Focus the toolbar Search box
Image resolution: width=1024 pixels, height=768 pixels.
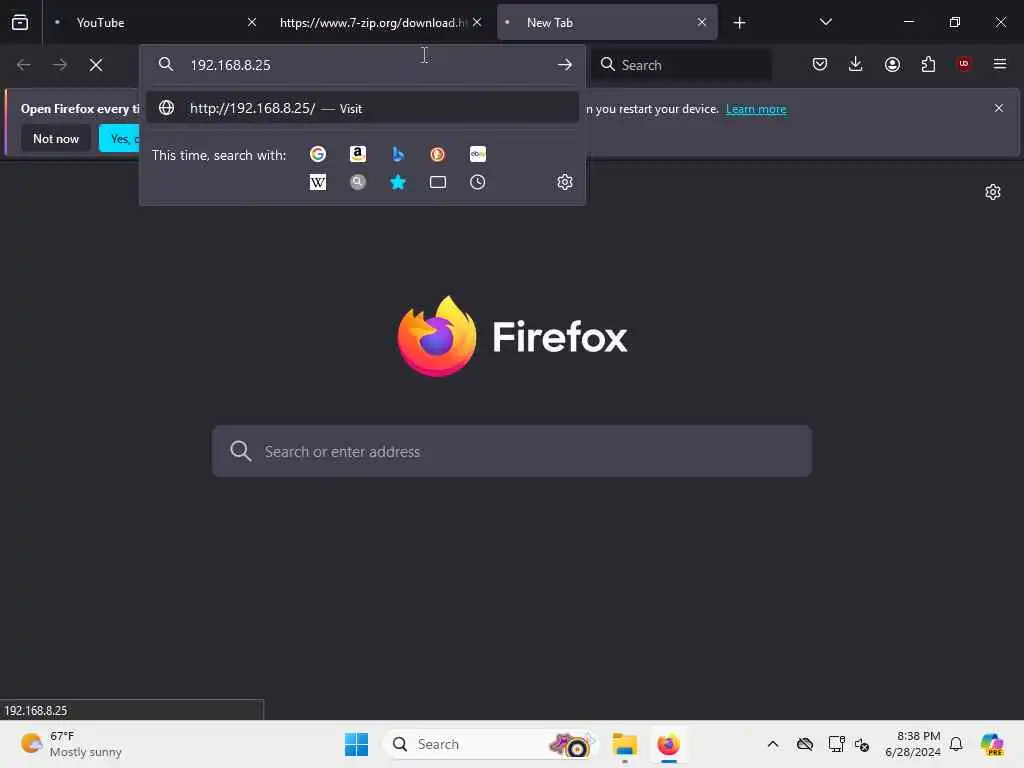[x=681, y=65]
